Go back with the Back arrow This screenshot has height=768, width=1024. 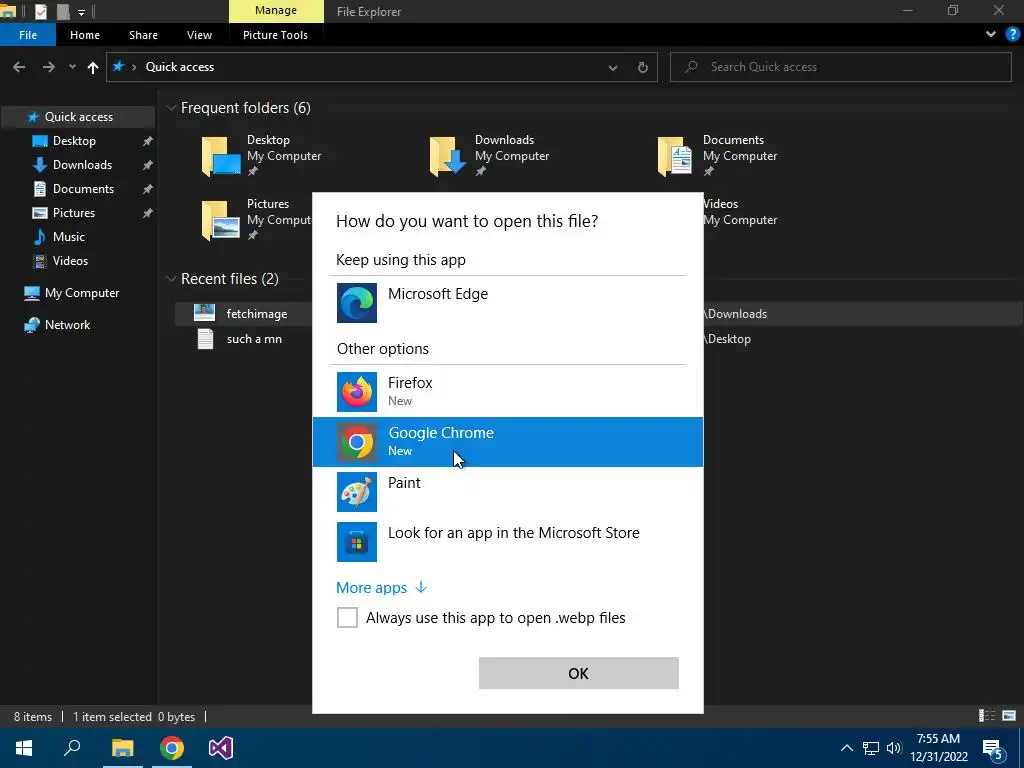[x=19, y=67]
